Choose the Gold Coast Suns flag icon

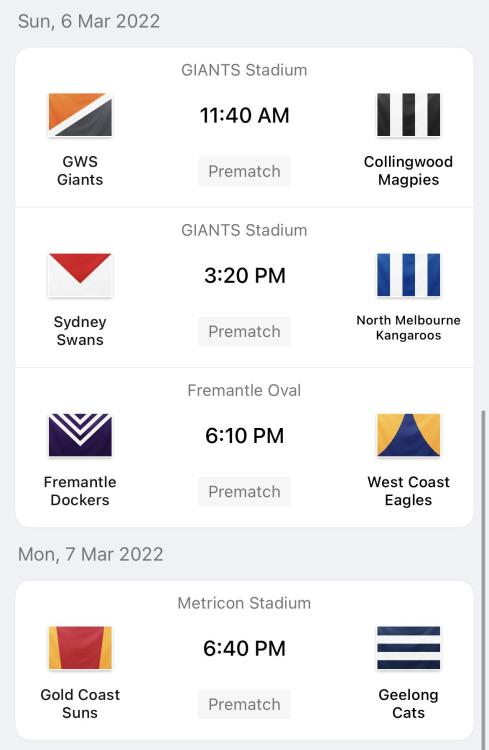80,648
